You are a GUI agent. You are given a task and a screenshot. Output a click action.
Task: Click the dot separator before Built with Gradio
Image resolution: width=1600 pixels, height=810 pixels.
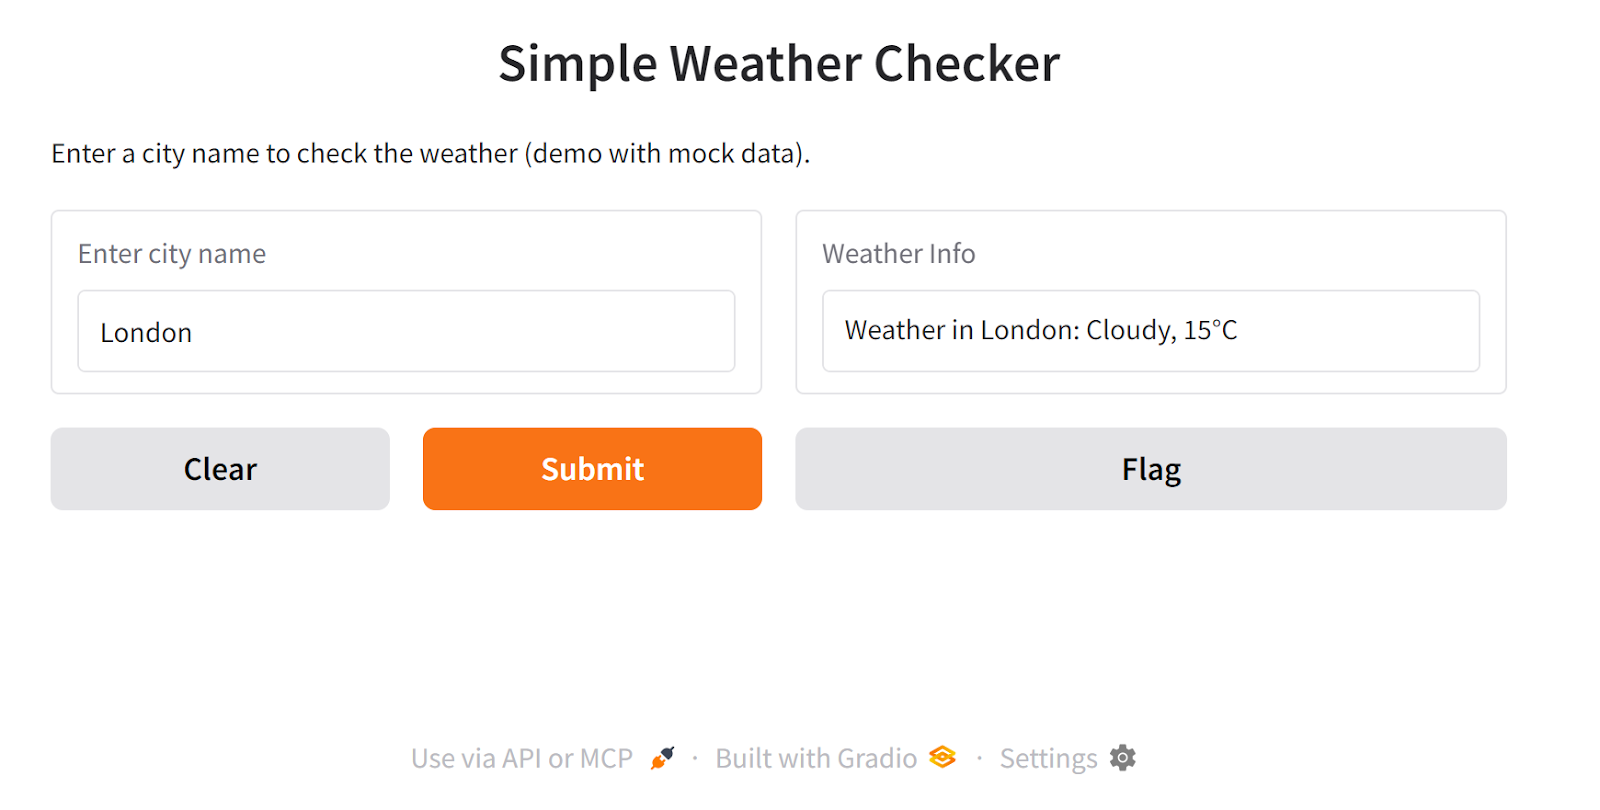(695, 759)
